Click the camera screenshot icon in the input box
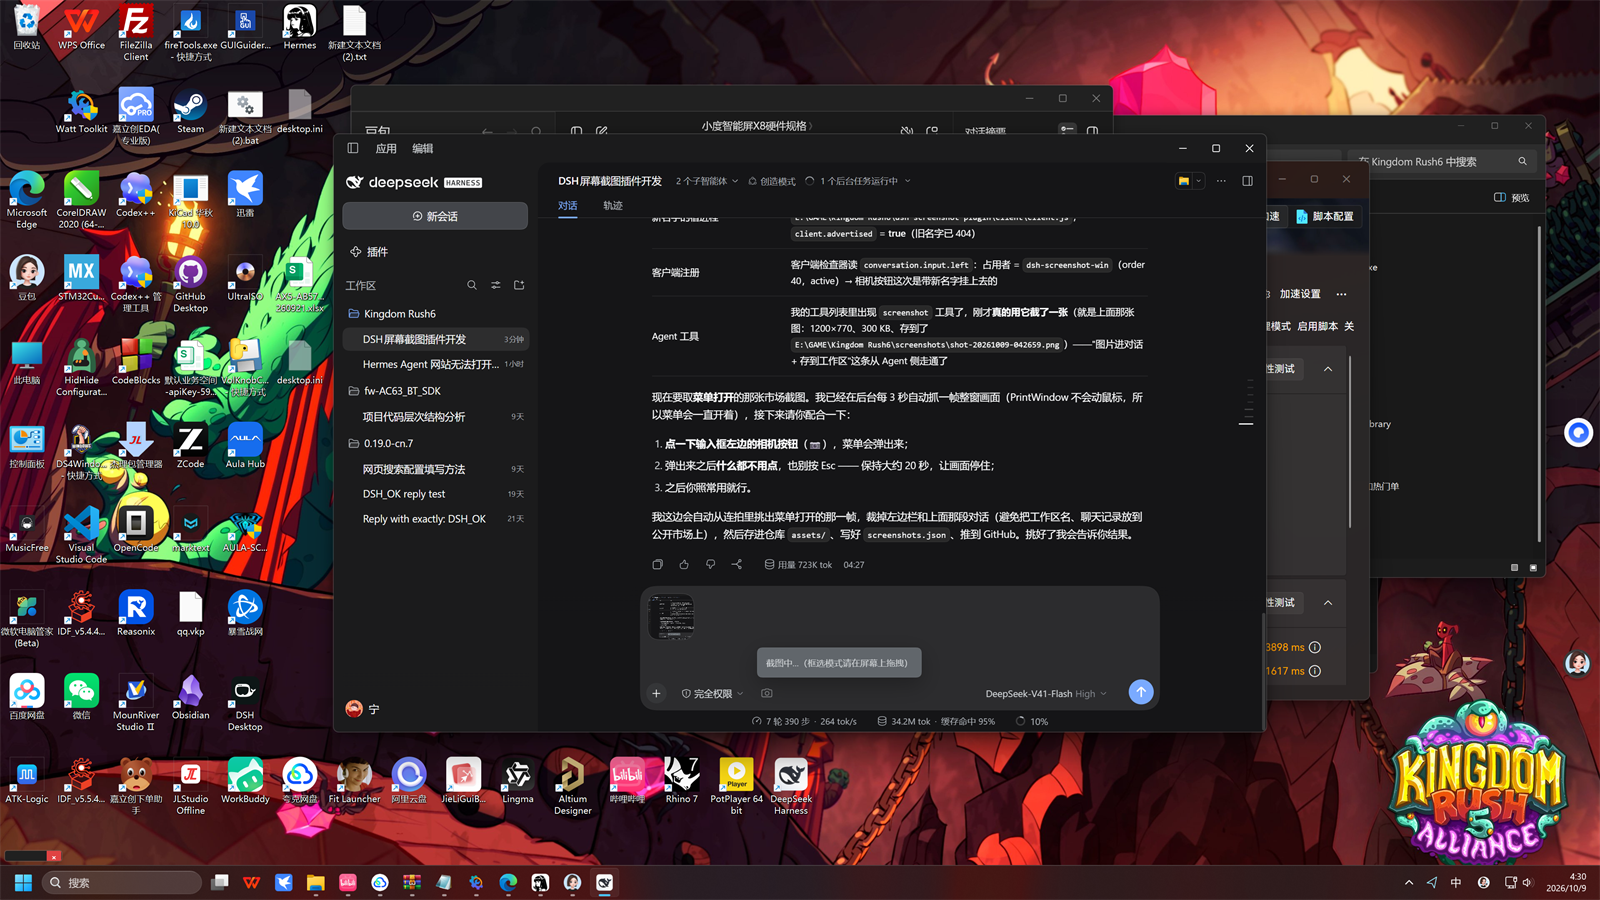Image resolution: width=1600 pixels, height=900 pixels. coord(767,693)
